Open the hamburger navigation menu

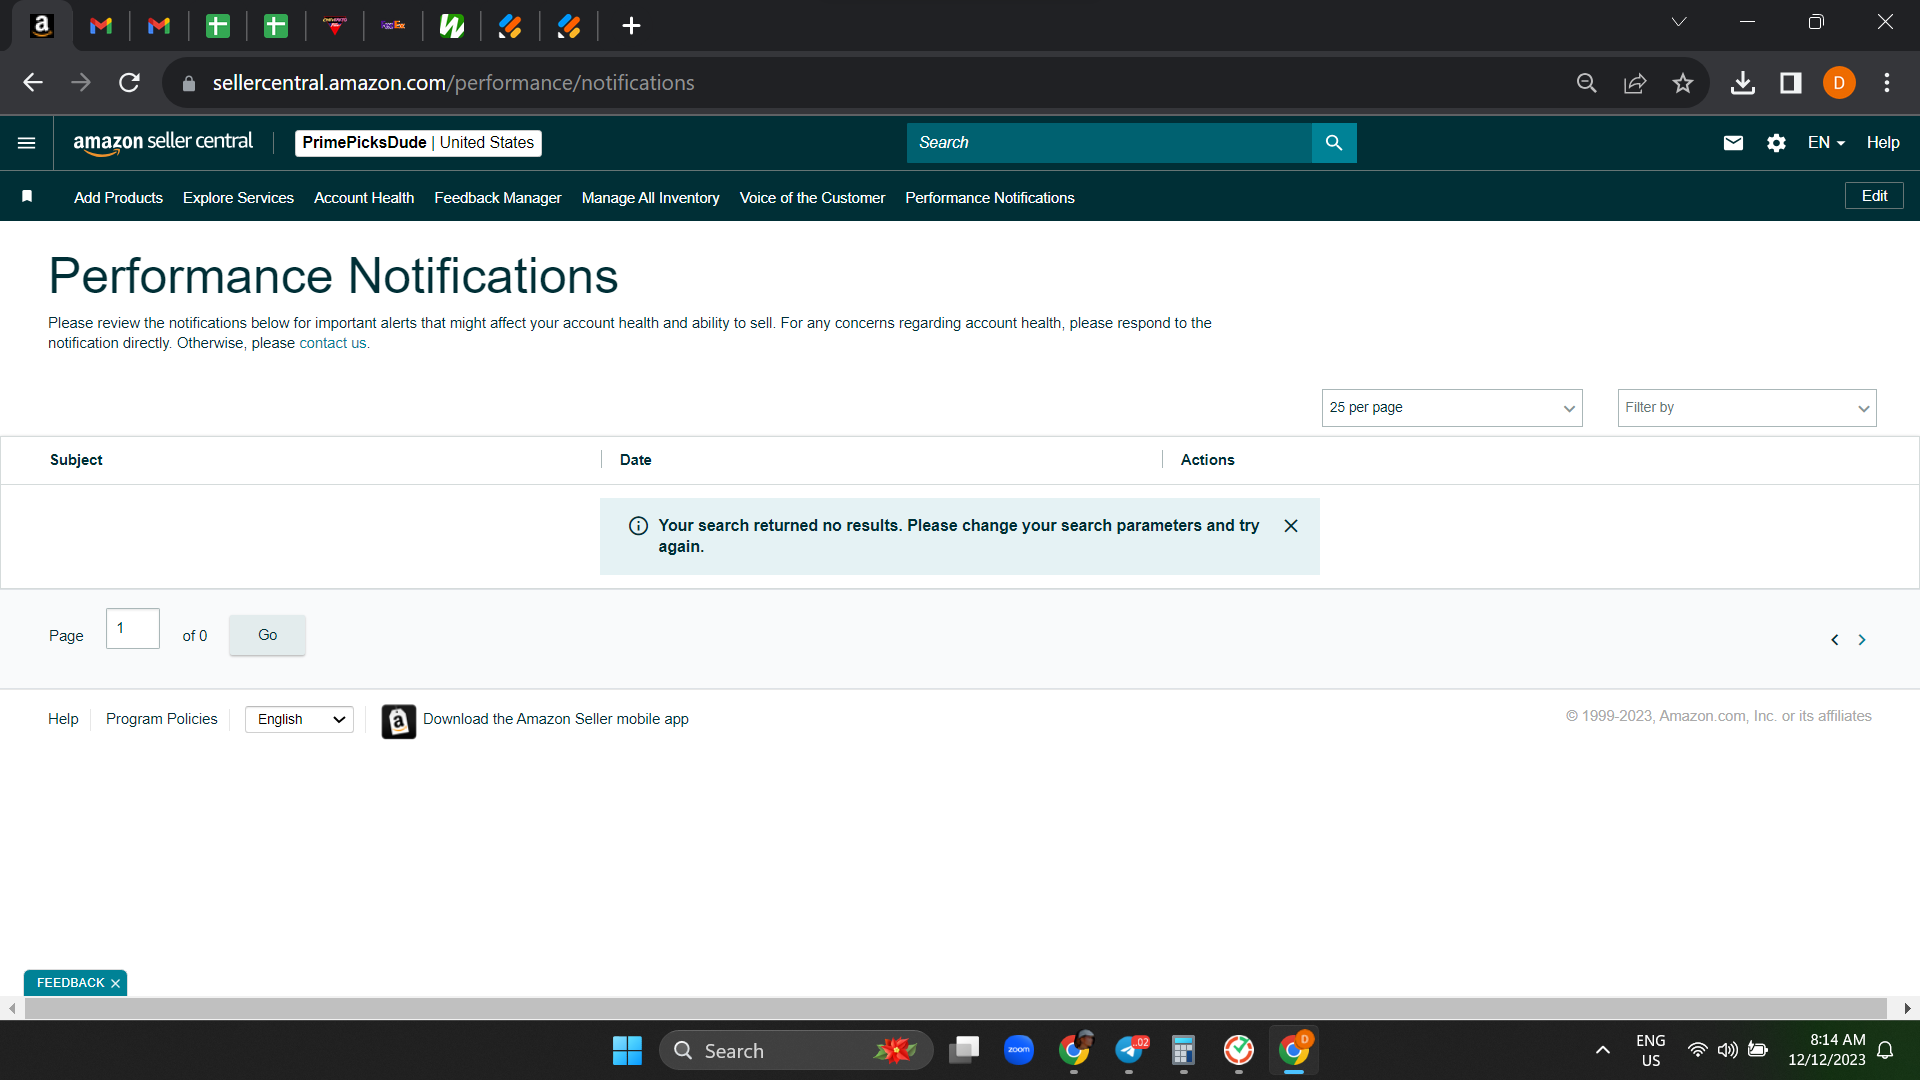(27, 143)
